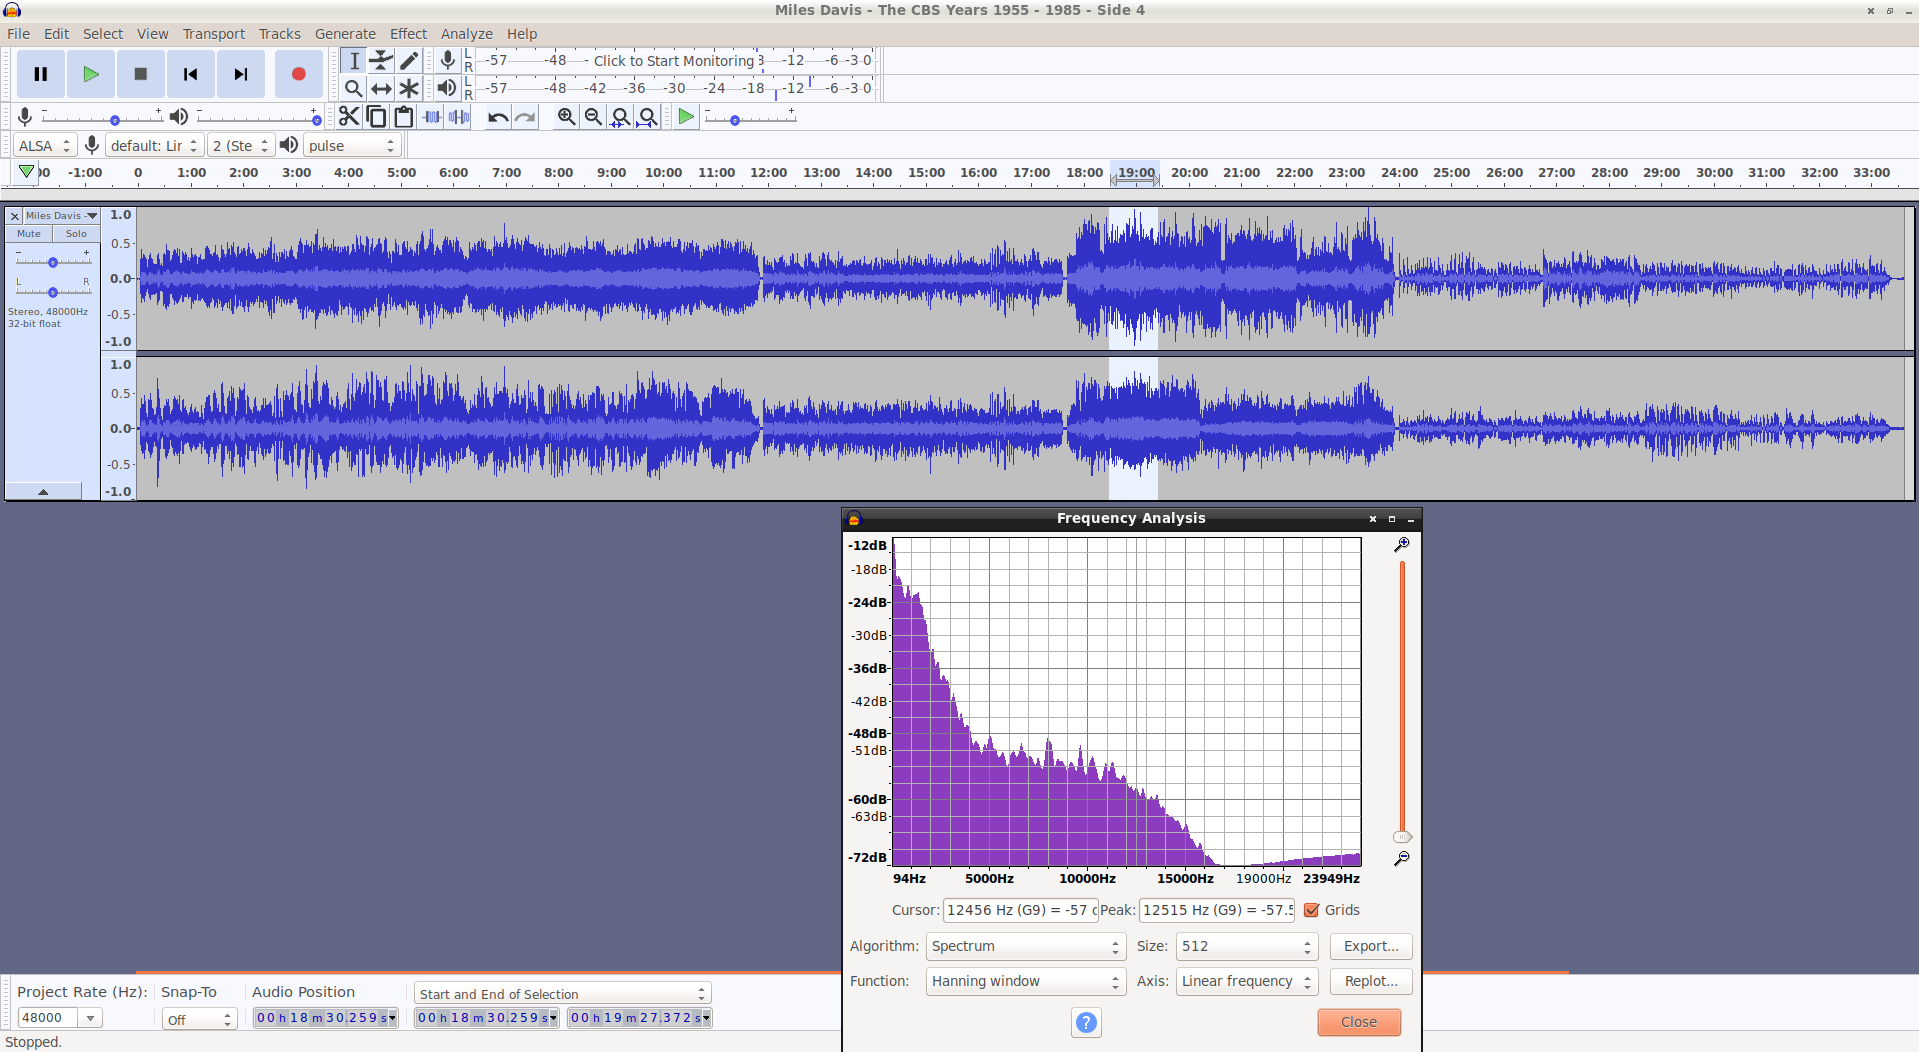Redo the last undone action
This screenshot has width=1919, height=1052.
coord(525,117)
